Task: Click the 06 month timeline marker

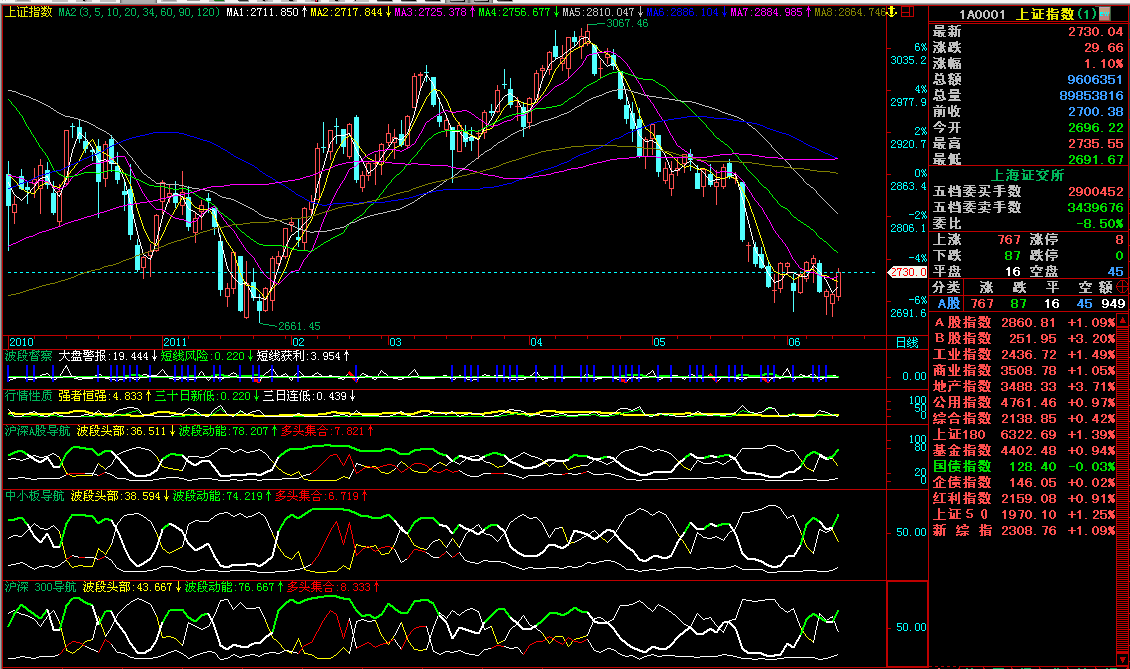Action: coord(793,342)
